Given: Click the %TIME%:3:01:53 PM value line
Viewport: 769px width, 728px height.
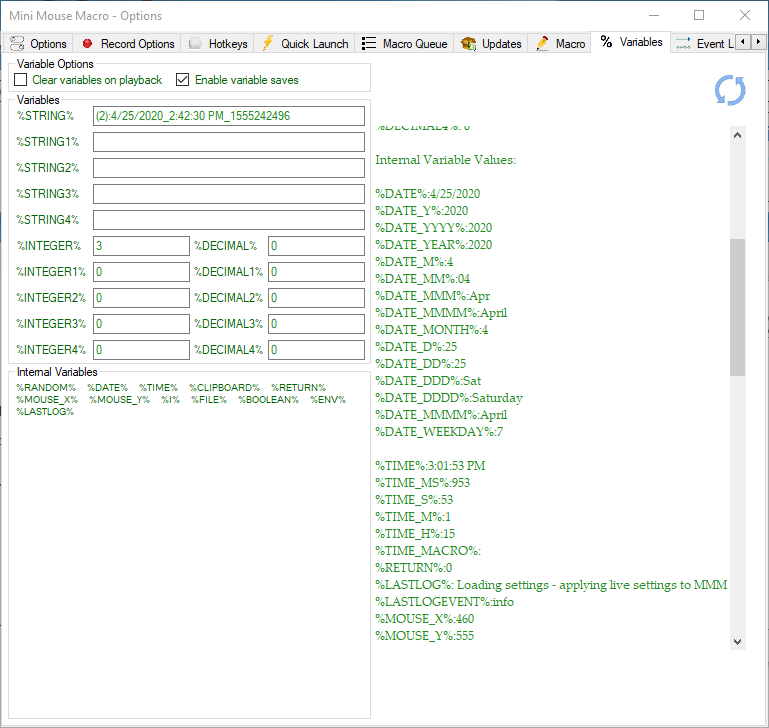Looking at the screenshot, I should pyautogui.click(x=430, y=466).
